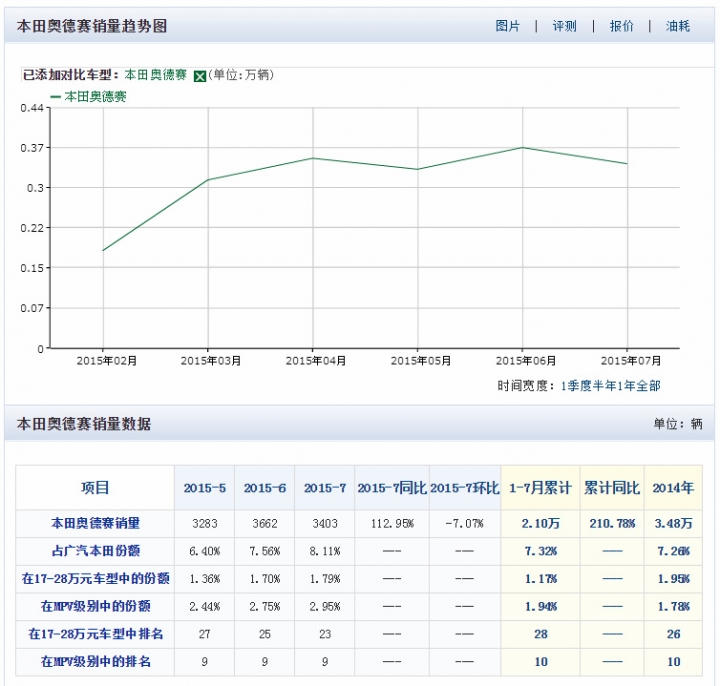Screen dimensions: 720x686
Task: Set time width to 全部
Action: coord(648,386)
